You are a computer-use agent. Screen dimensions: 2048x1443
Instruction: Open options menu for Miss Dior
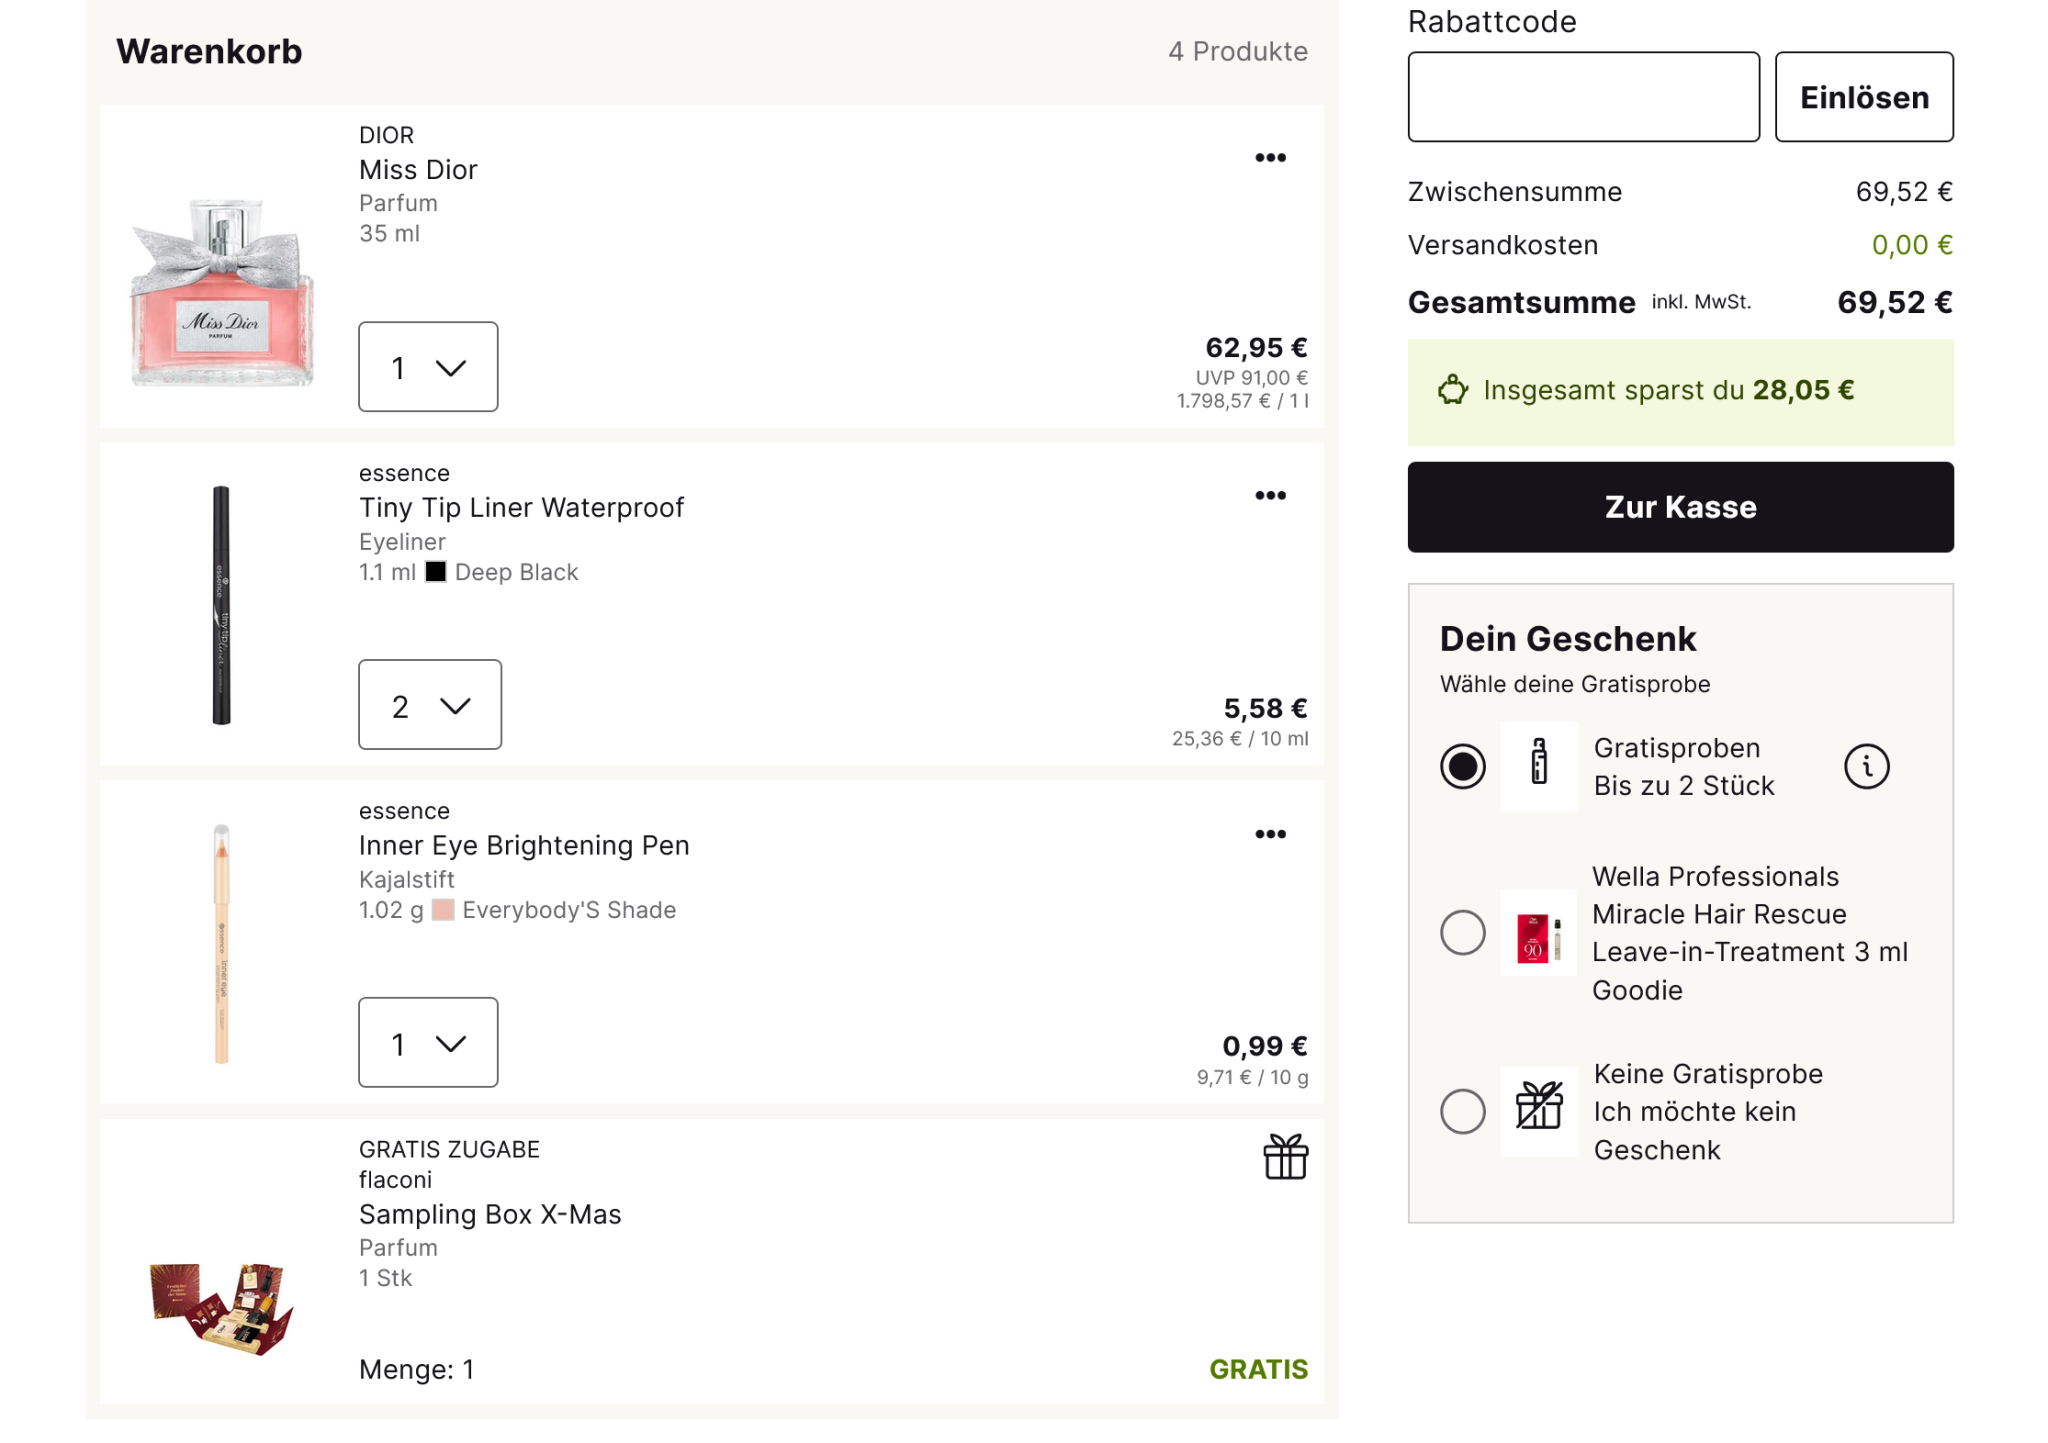1270,158
